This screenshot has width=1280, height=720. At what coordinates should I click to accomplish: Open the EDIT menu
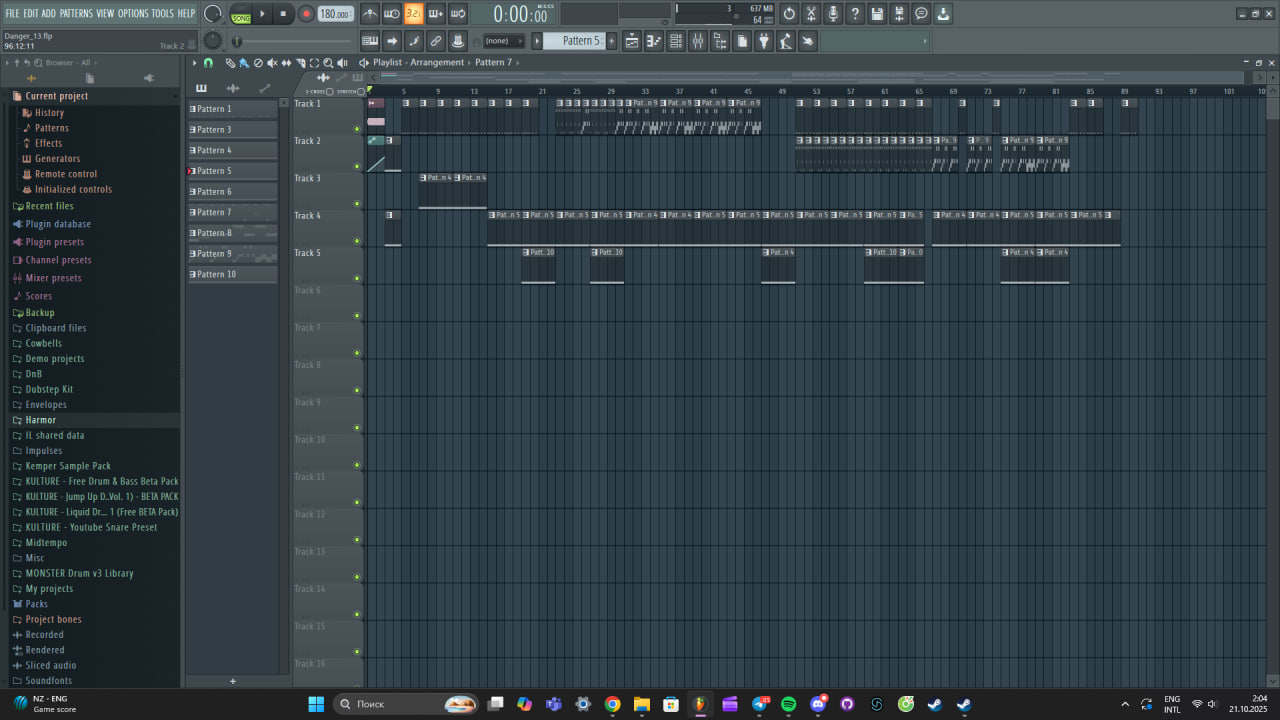(x=31, y=13)
